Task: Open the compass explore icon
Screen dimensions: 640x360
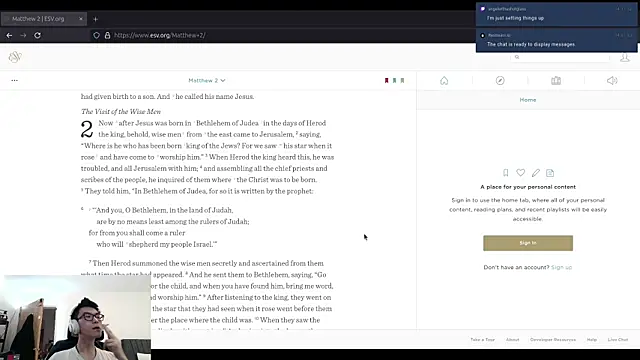Action: (x=500, y=80)
